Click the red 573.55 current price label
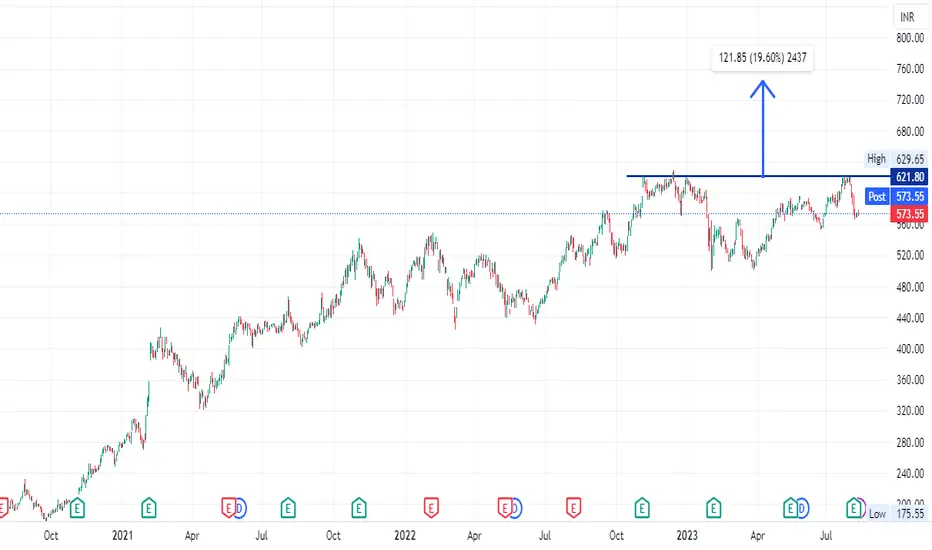Screen dimensions: 932x550 click(909, 214)
